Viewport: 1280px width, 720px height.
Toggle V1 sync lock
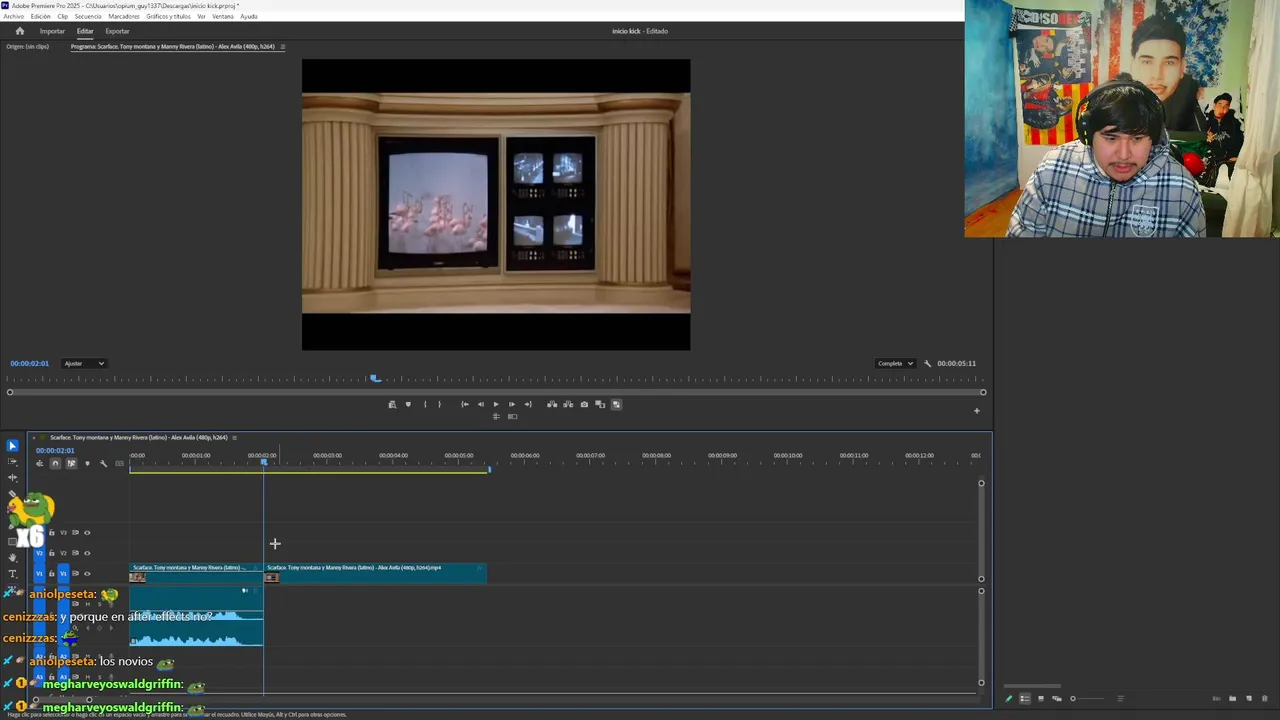[x=75, y=573]
